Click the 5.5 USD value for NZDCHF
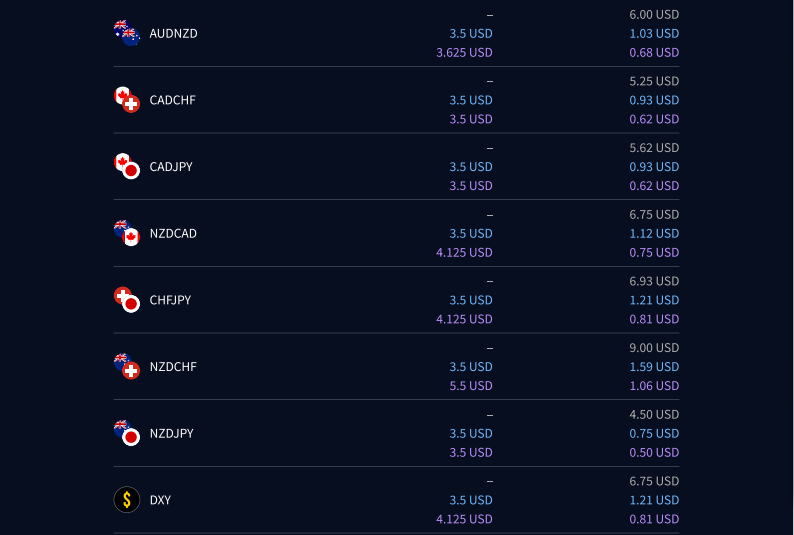Viewport: 794px width, 535px height. (x=471, y=386)
